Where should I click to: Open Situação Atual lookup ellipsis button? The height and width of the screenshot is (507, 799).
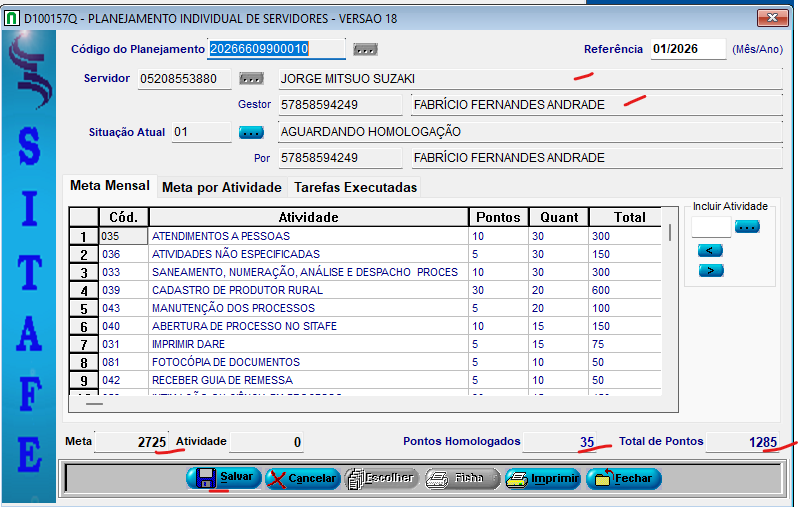click(251, 132)
